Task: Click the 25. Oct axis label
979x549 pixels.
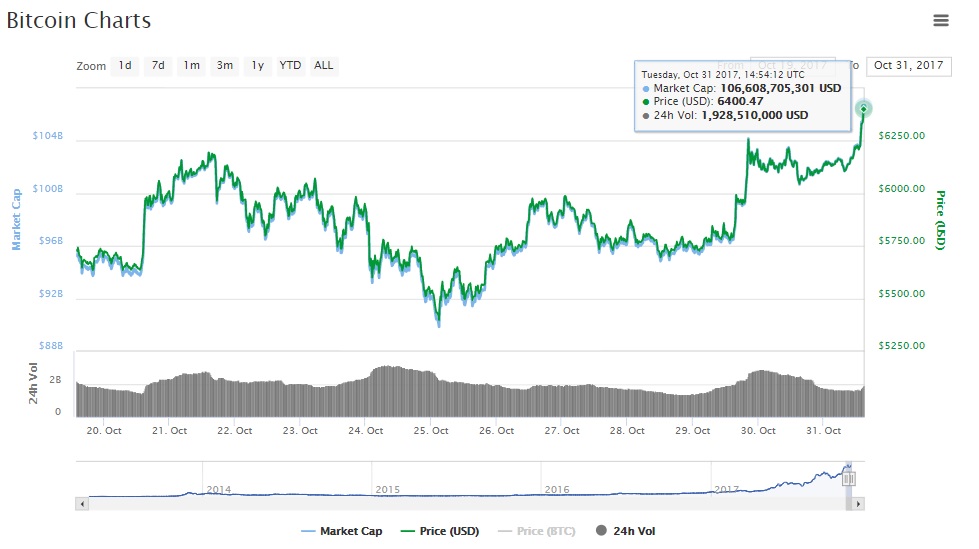Action: tap(431, 430)
